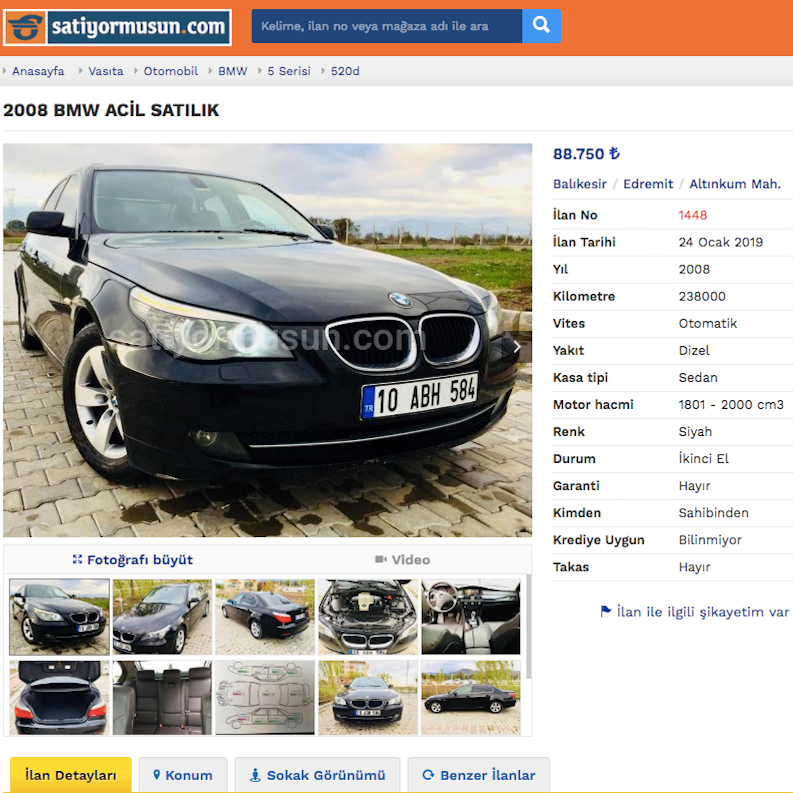Select the first front-angle car thumbnail
Image resolution: width=793 pixels, height=793 pixels.
coord(59,617)
